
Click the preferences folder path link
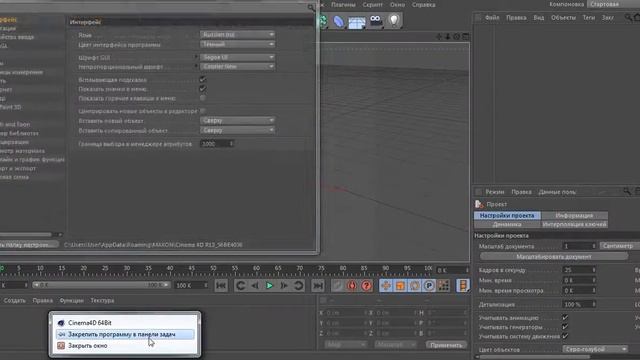[x=153, y=245]
